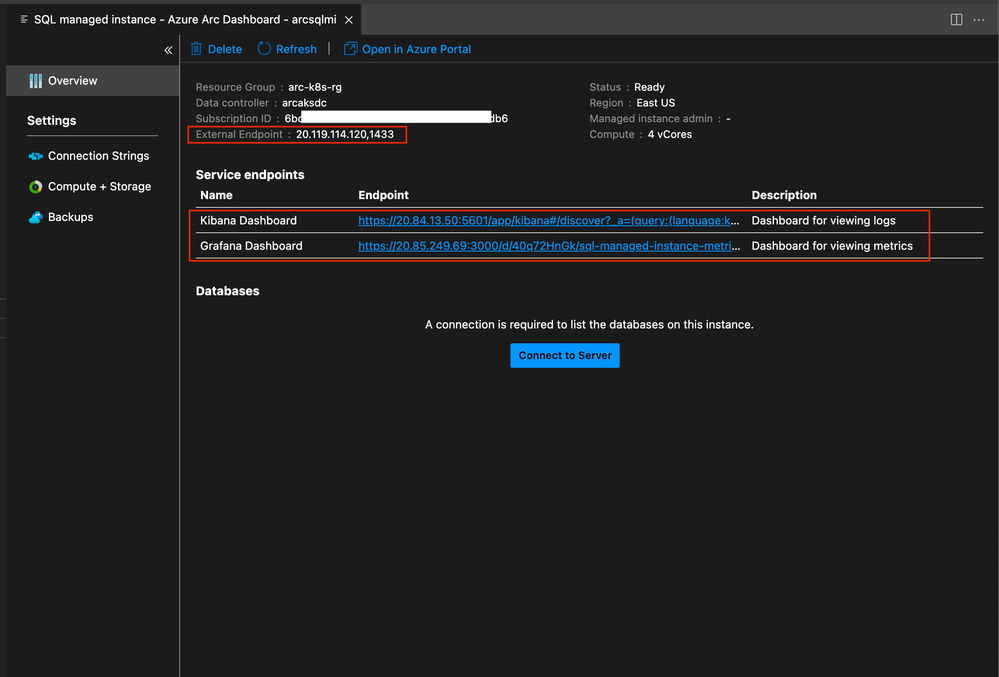The height and width of the screenshot is (677, 999).
Task: Click the Subscription ID label
Action: [x=233, y=118]
